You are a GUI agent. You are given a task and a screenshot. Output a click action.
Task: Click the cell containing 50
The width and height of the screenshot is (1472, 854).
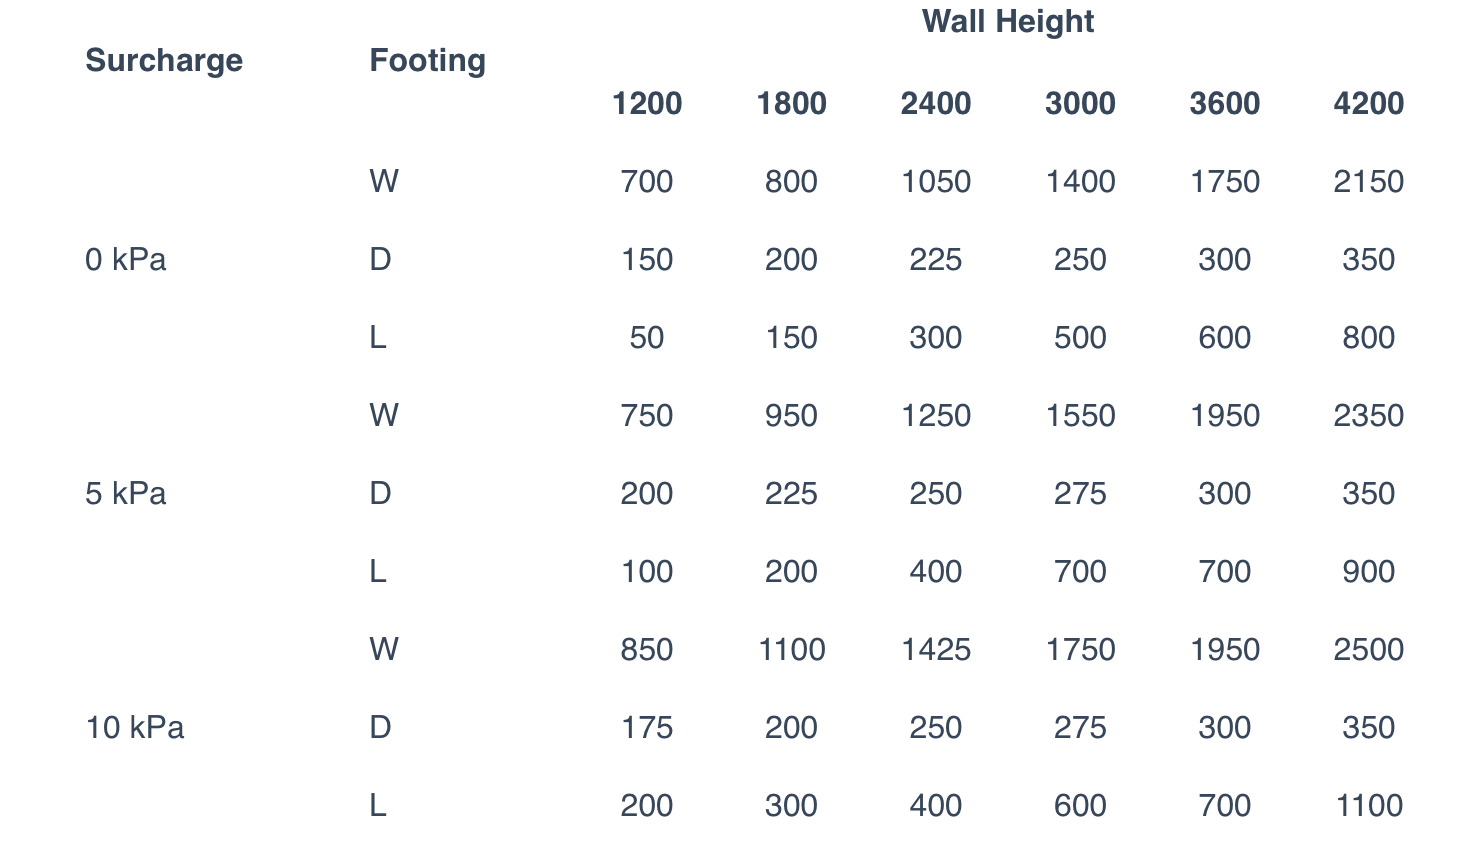click(647, 338)
